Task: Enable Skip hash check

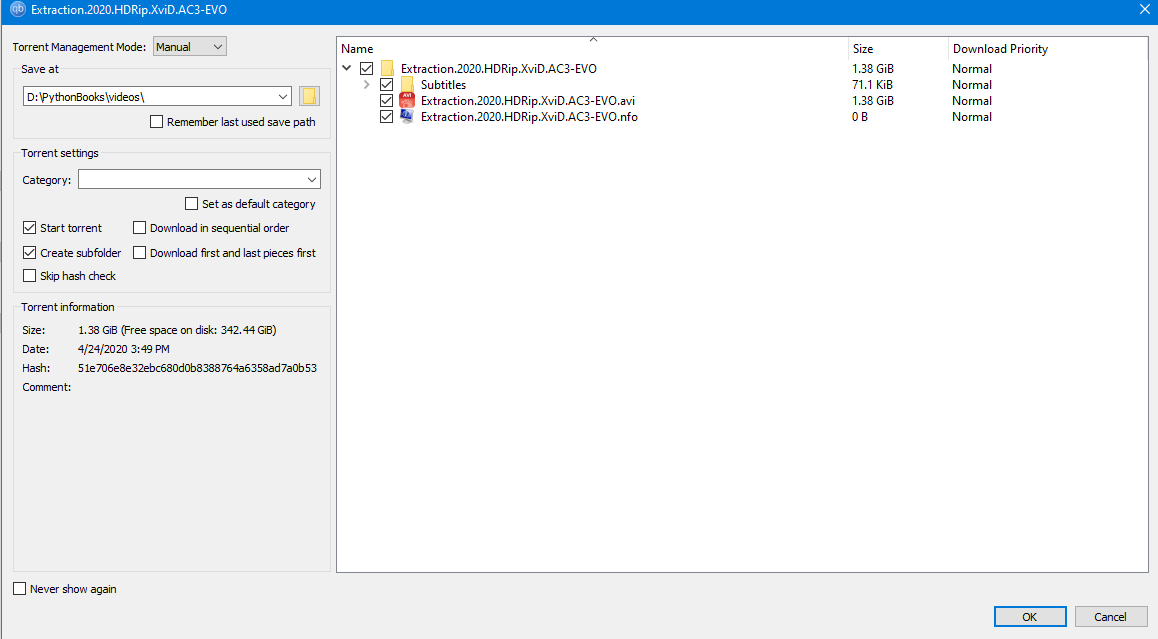Action: tap(29, 275)
